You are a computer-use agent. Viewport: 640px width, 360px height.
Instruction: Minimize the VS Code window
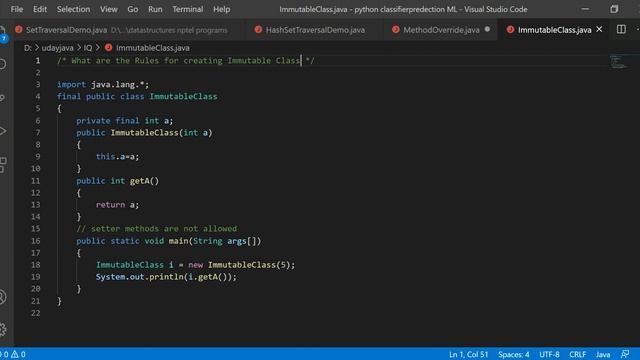coord(585,9)
